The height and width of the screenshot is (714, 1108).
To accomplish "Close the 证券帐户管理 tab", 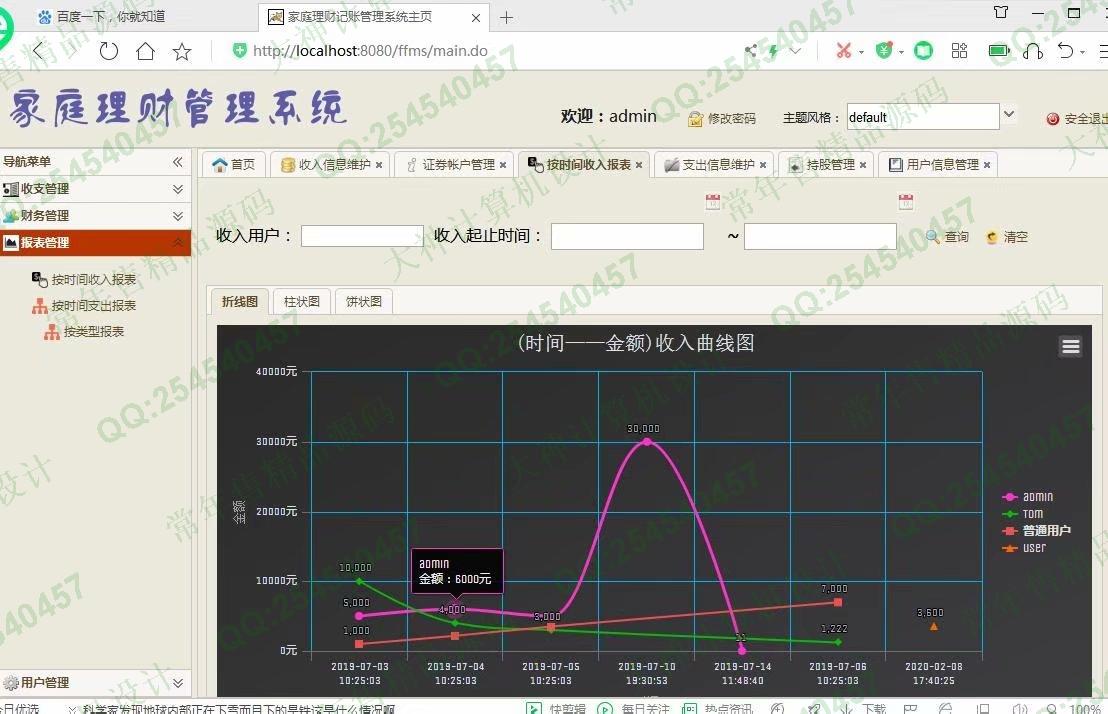I will pos(503,165).
